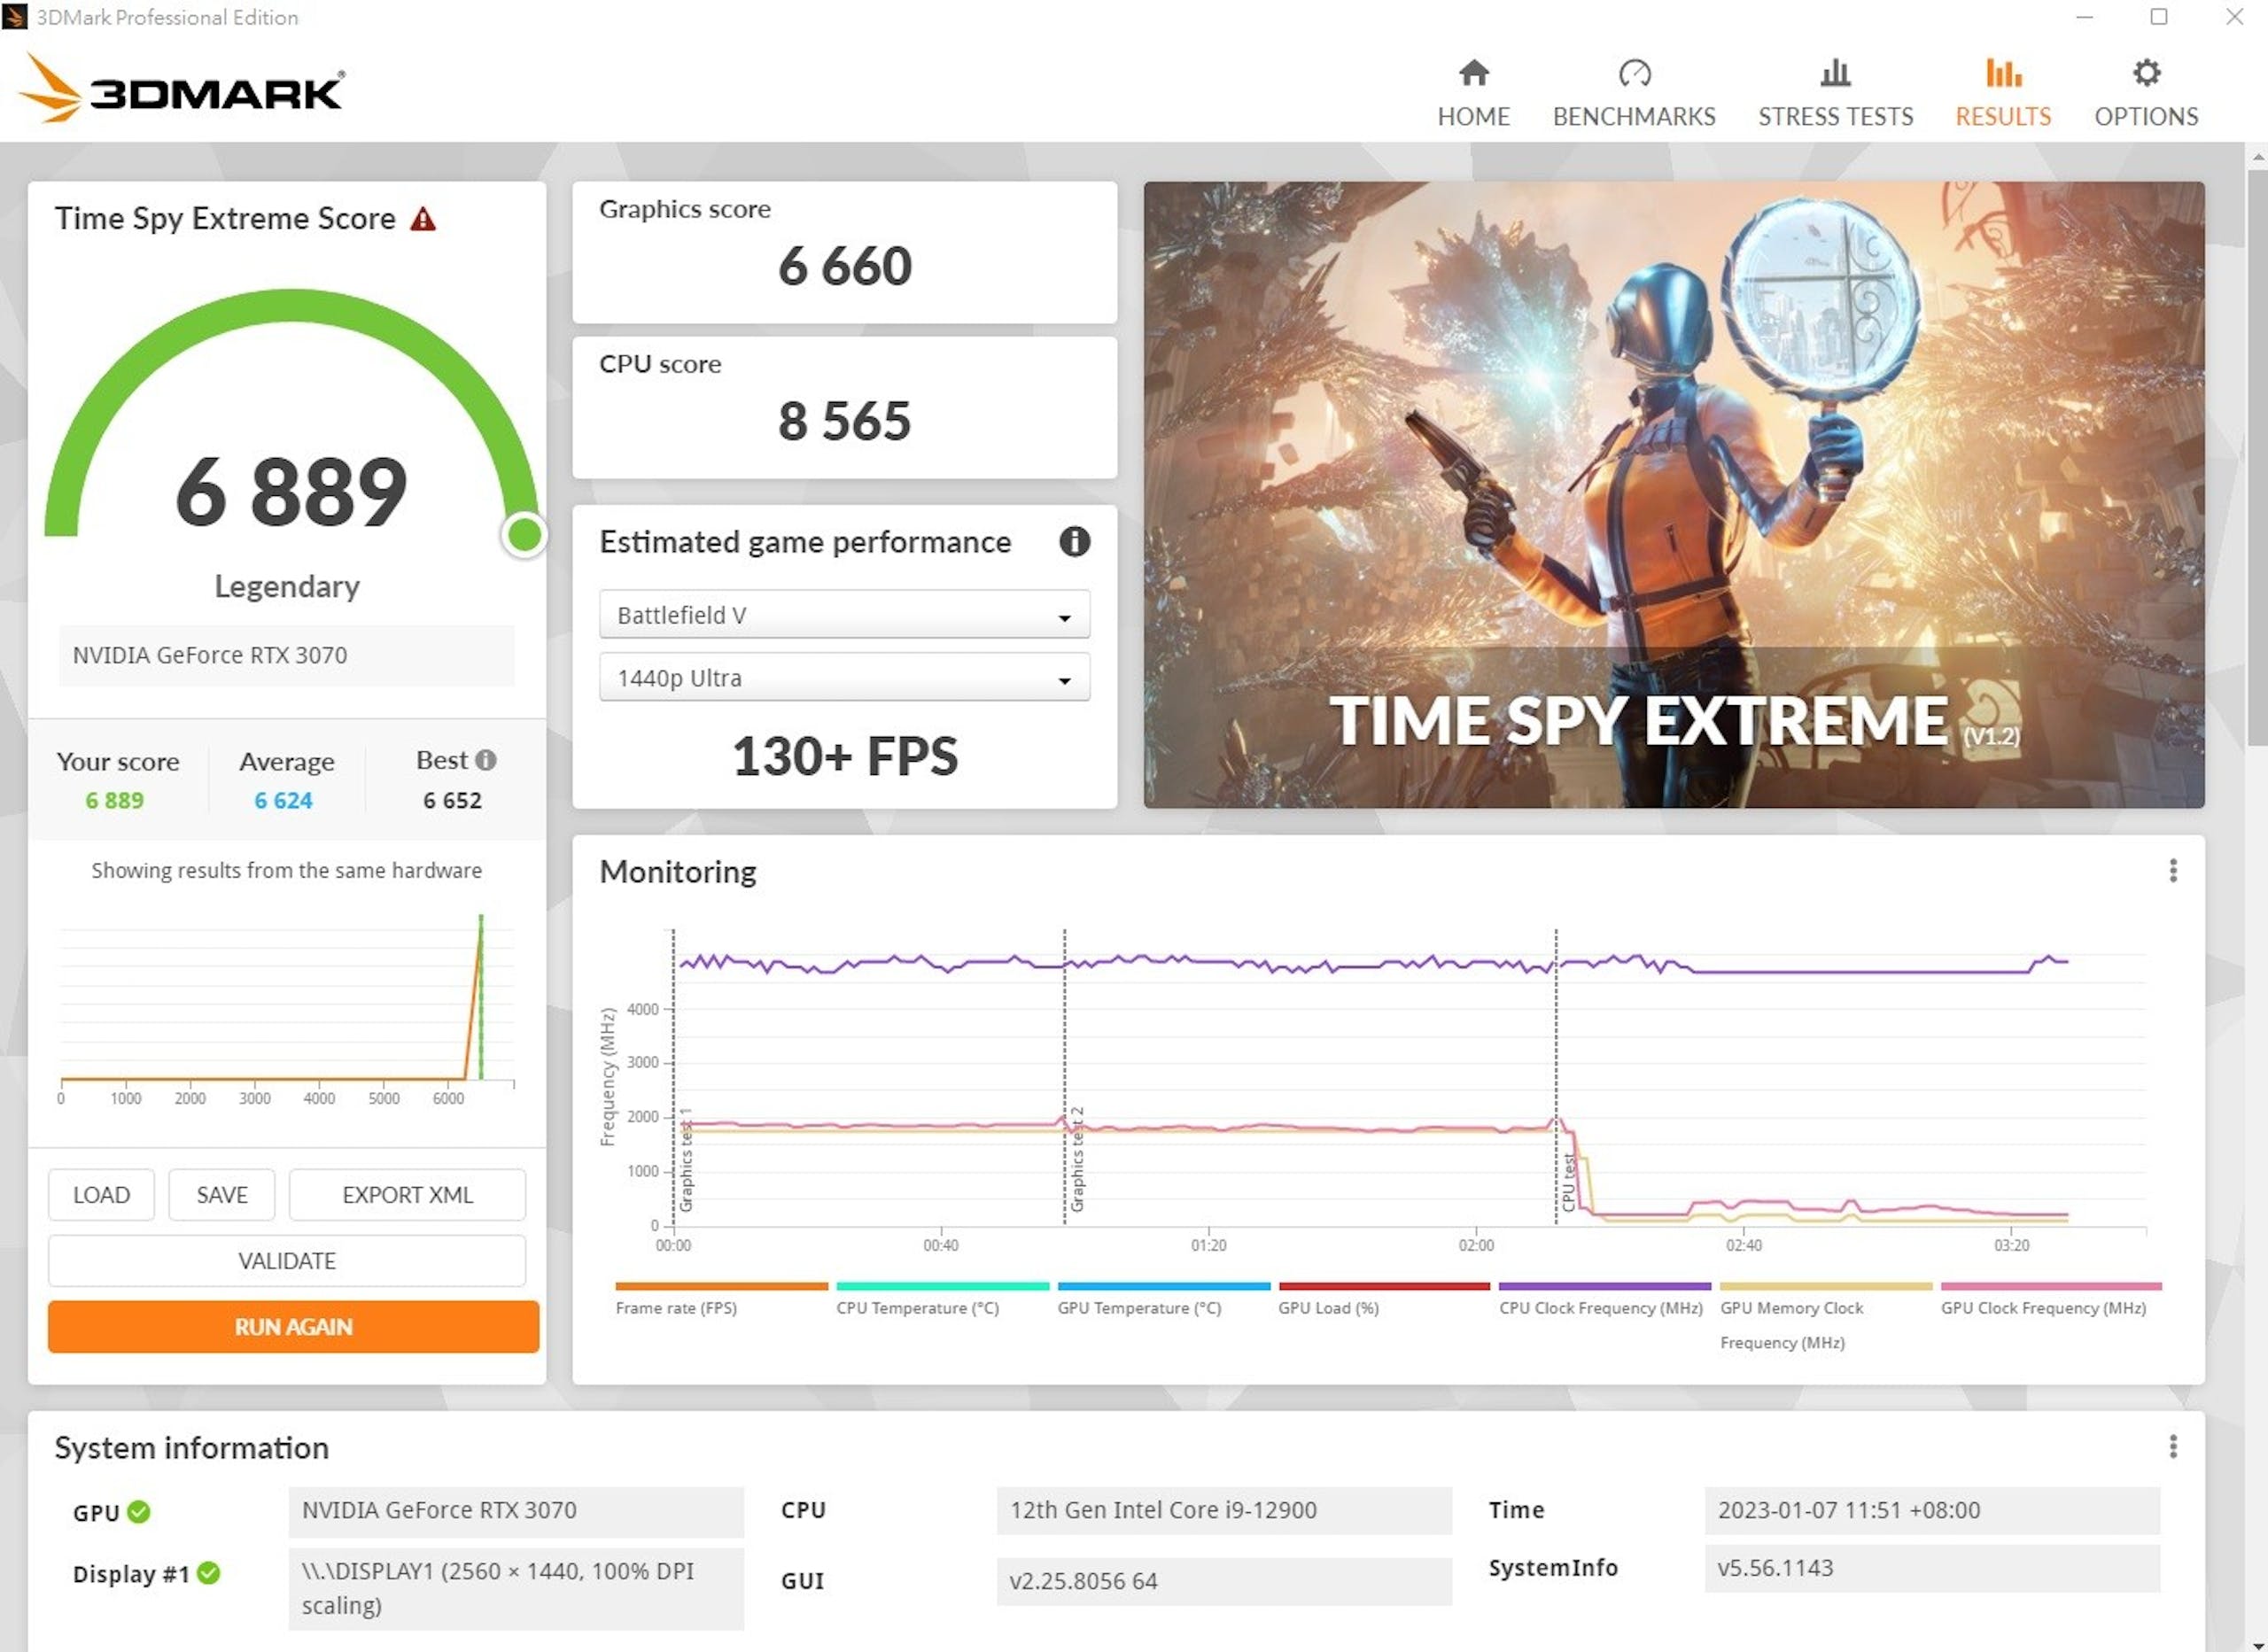This screenshot has width=2268, height=1652.
Task: Click the info icon next to Best
Action: [486, 760]
